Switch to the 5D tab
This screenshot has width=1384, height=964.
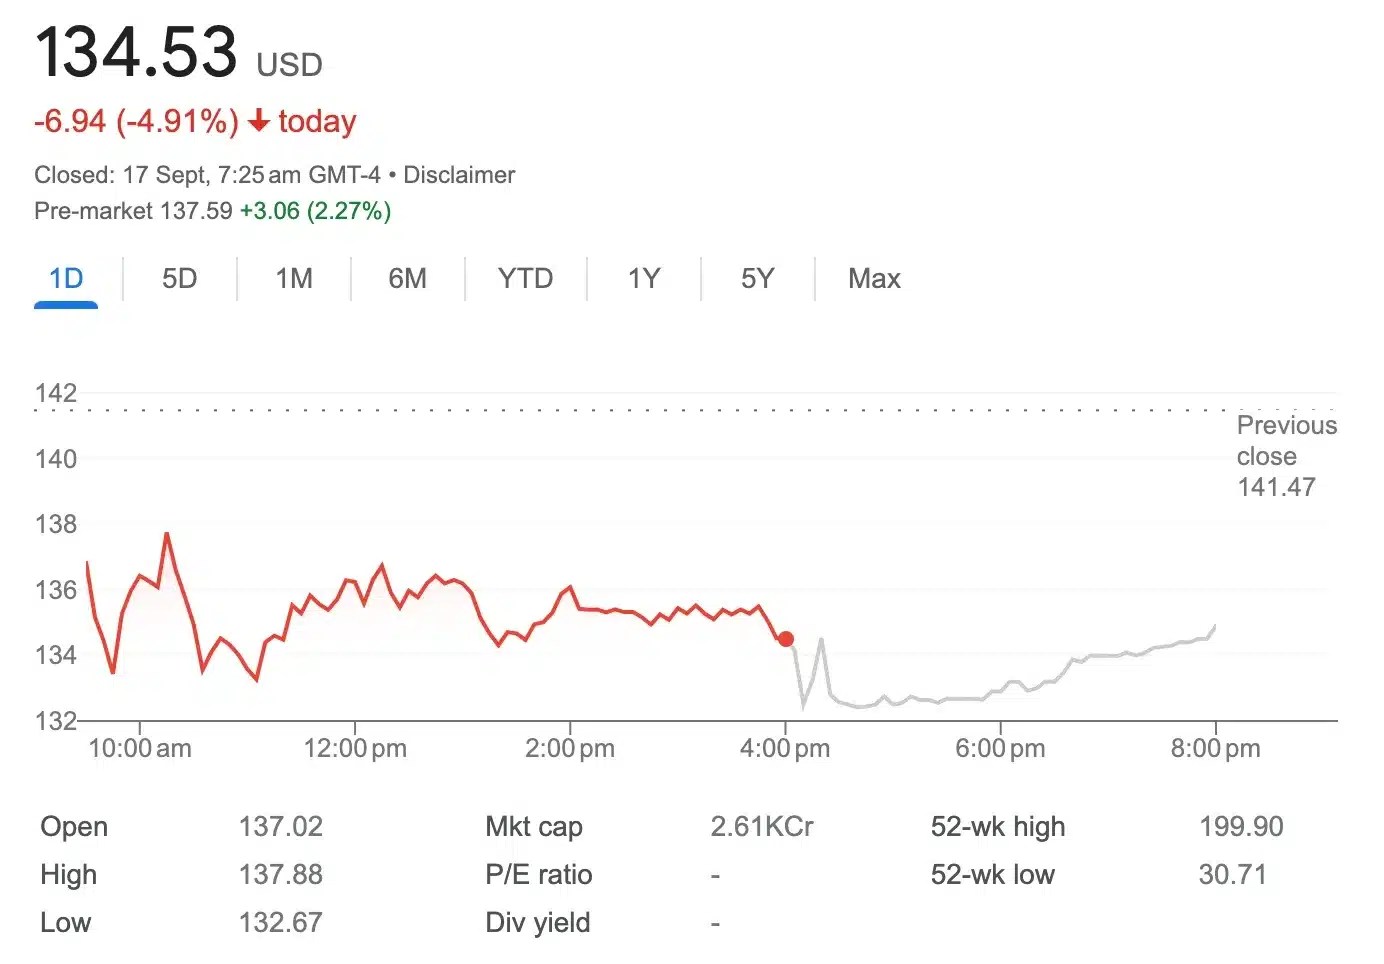click(x=180, y=278)
